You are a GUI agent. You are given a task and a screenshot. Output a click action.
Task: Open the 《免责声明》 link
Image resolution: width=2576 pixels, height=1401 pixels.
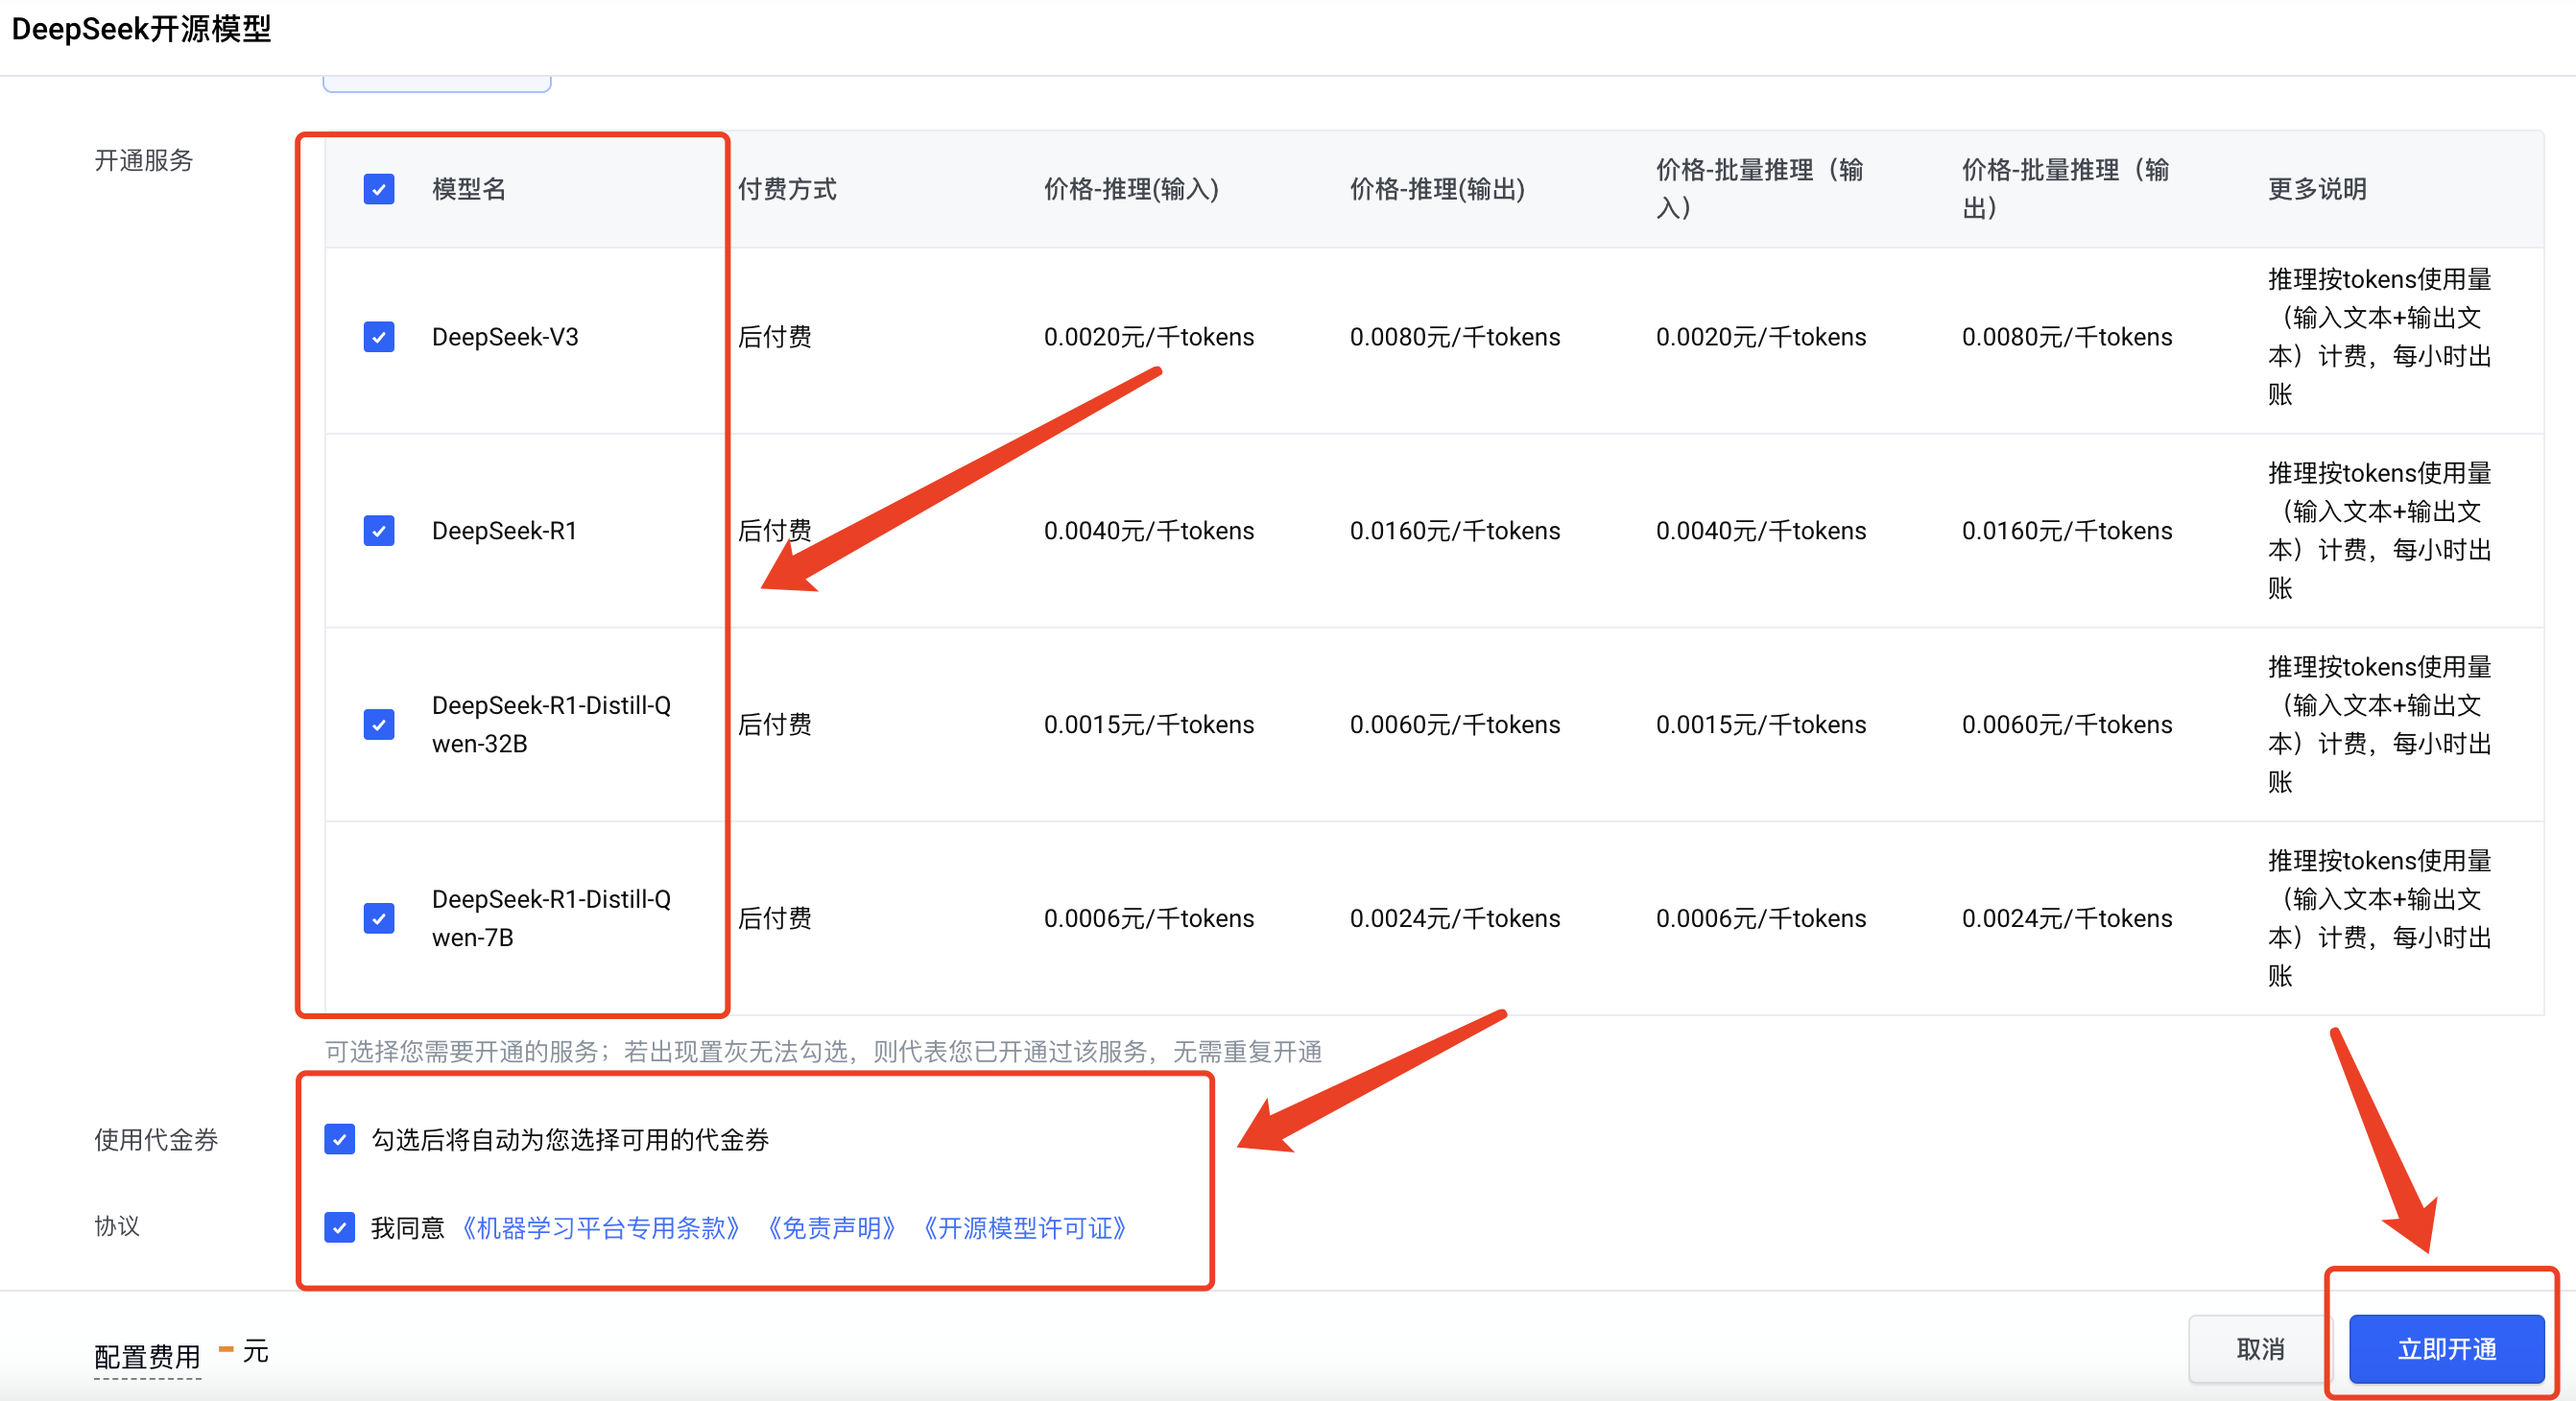coord(831,1228)
